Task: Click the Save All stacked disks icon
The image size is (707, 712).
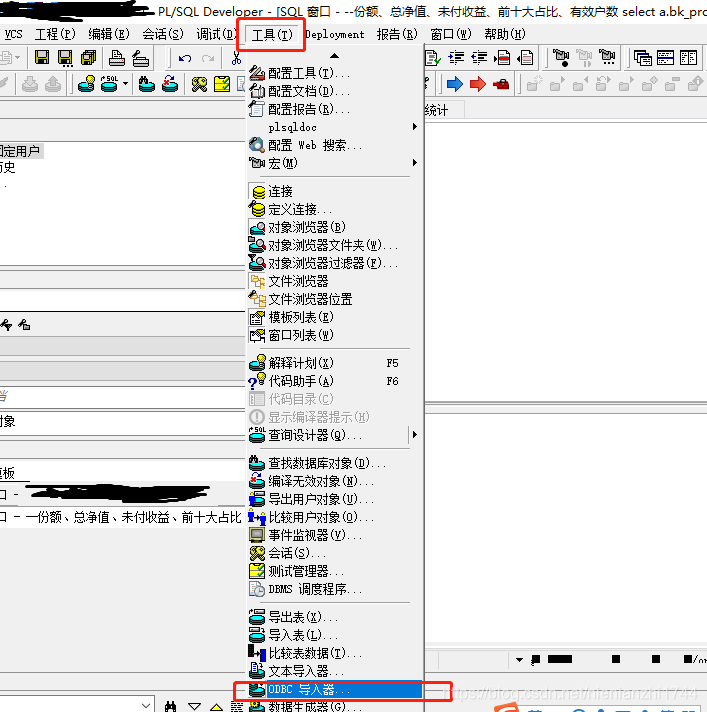Action: (x=89, y=58)
